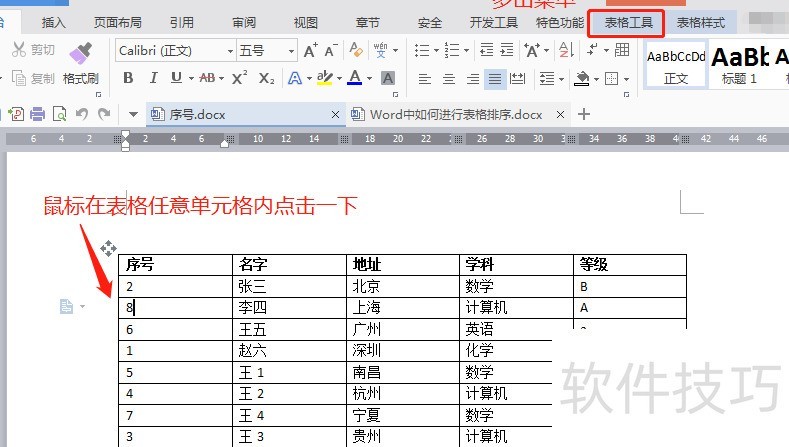The width and height of the screenshot is (789, 447).
Task: Add a new document tab with plus
Action: (x=584, y=114)
